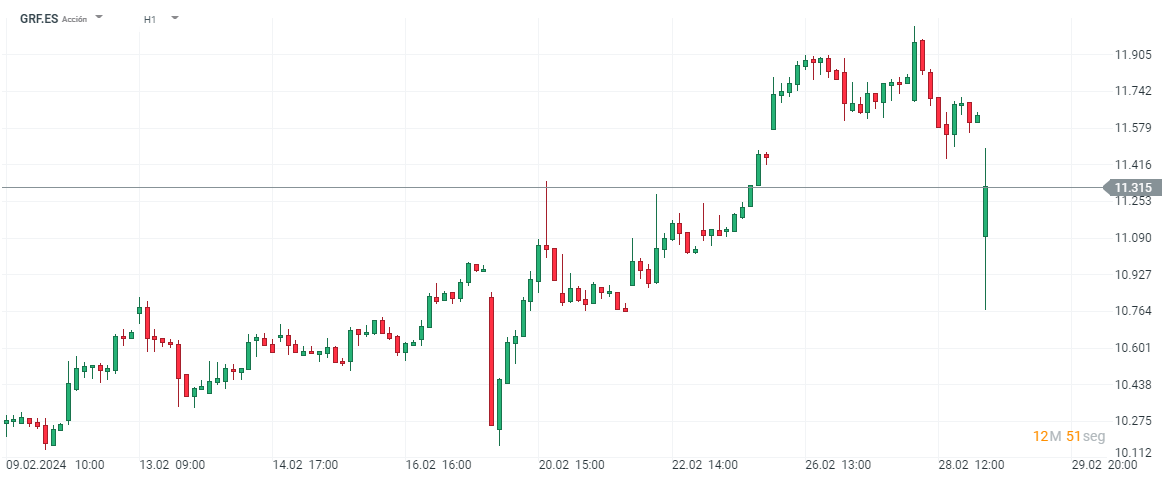Click the 20.02 15:00 time label
Viewport: 1175px width, 482px height.
[x=571, y=465]
